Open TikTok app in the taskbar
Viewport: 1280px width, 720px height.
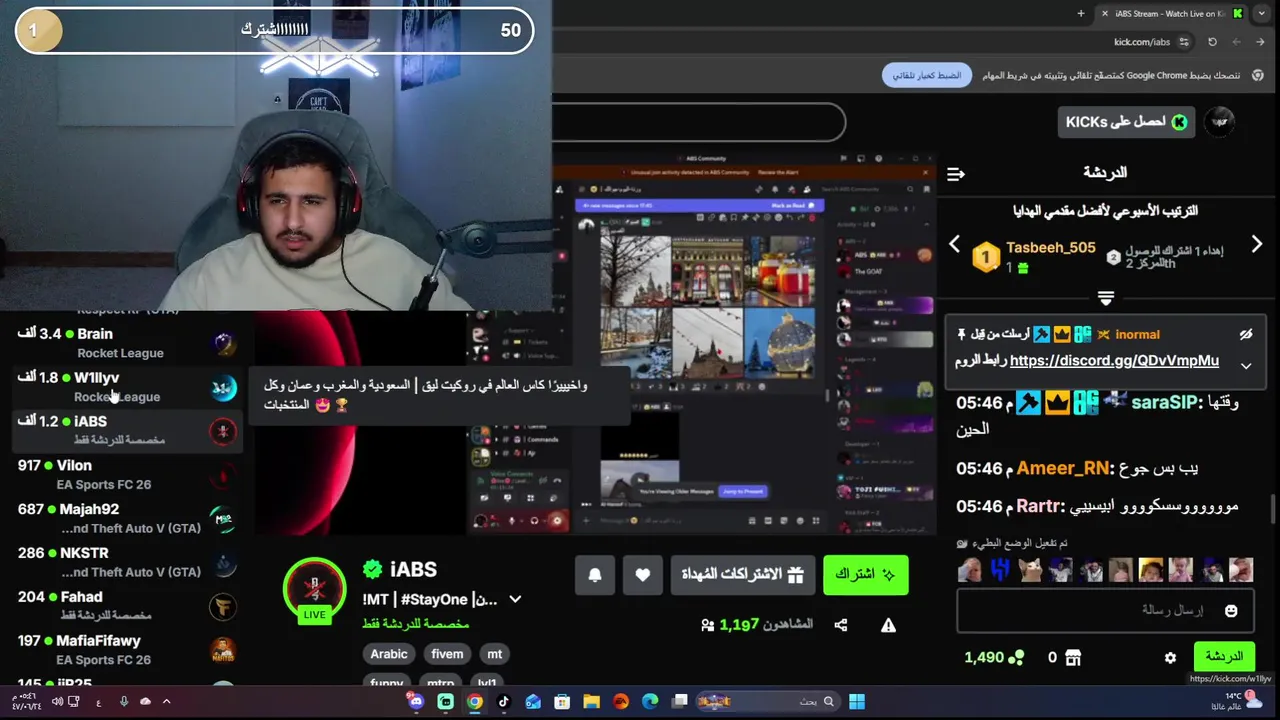[504, 702]
